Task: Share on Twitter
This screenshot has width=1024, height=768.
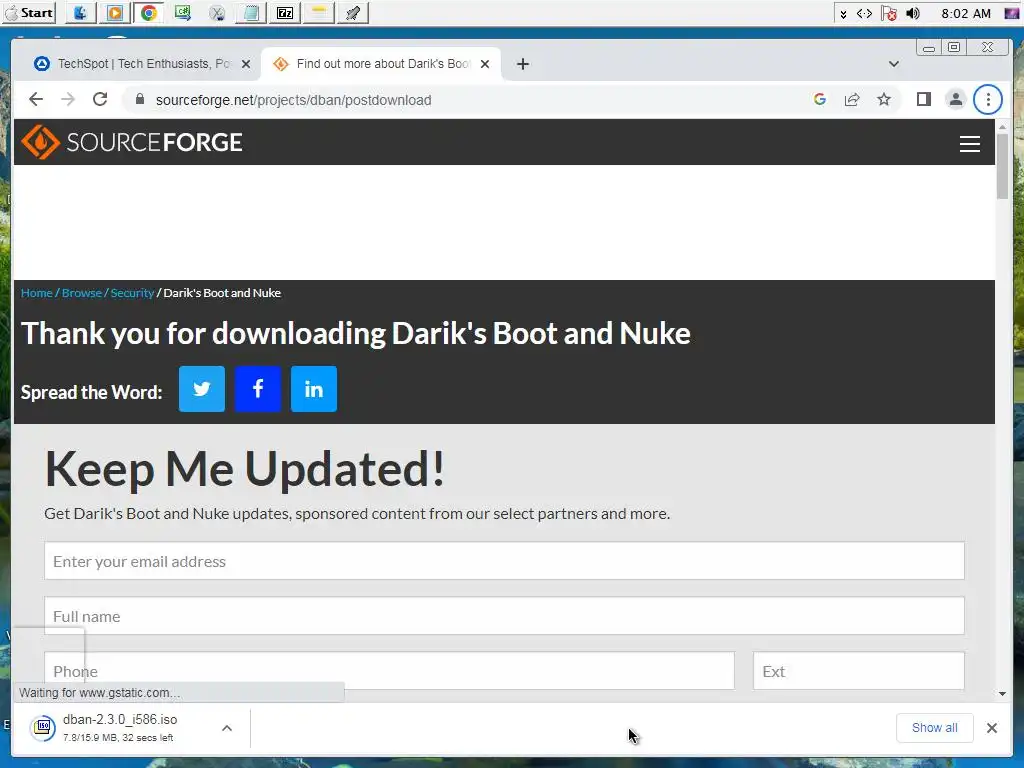Action: tap(202, 389)
